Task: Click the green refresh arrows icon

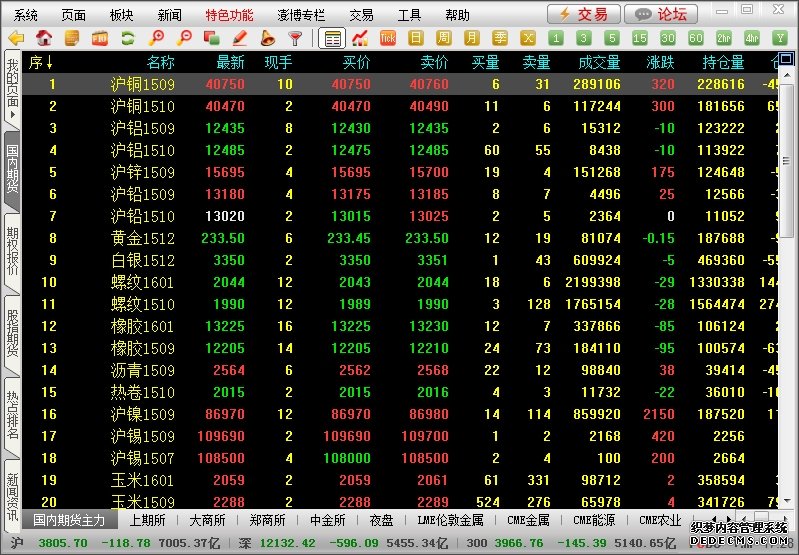Action: pos(127,38)
